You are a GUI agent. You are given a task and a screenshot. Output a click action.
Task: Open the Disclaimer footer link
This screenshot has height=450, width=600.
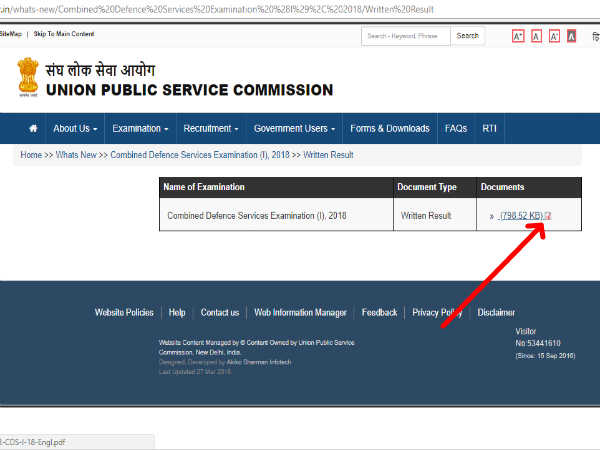496,313
